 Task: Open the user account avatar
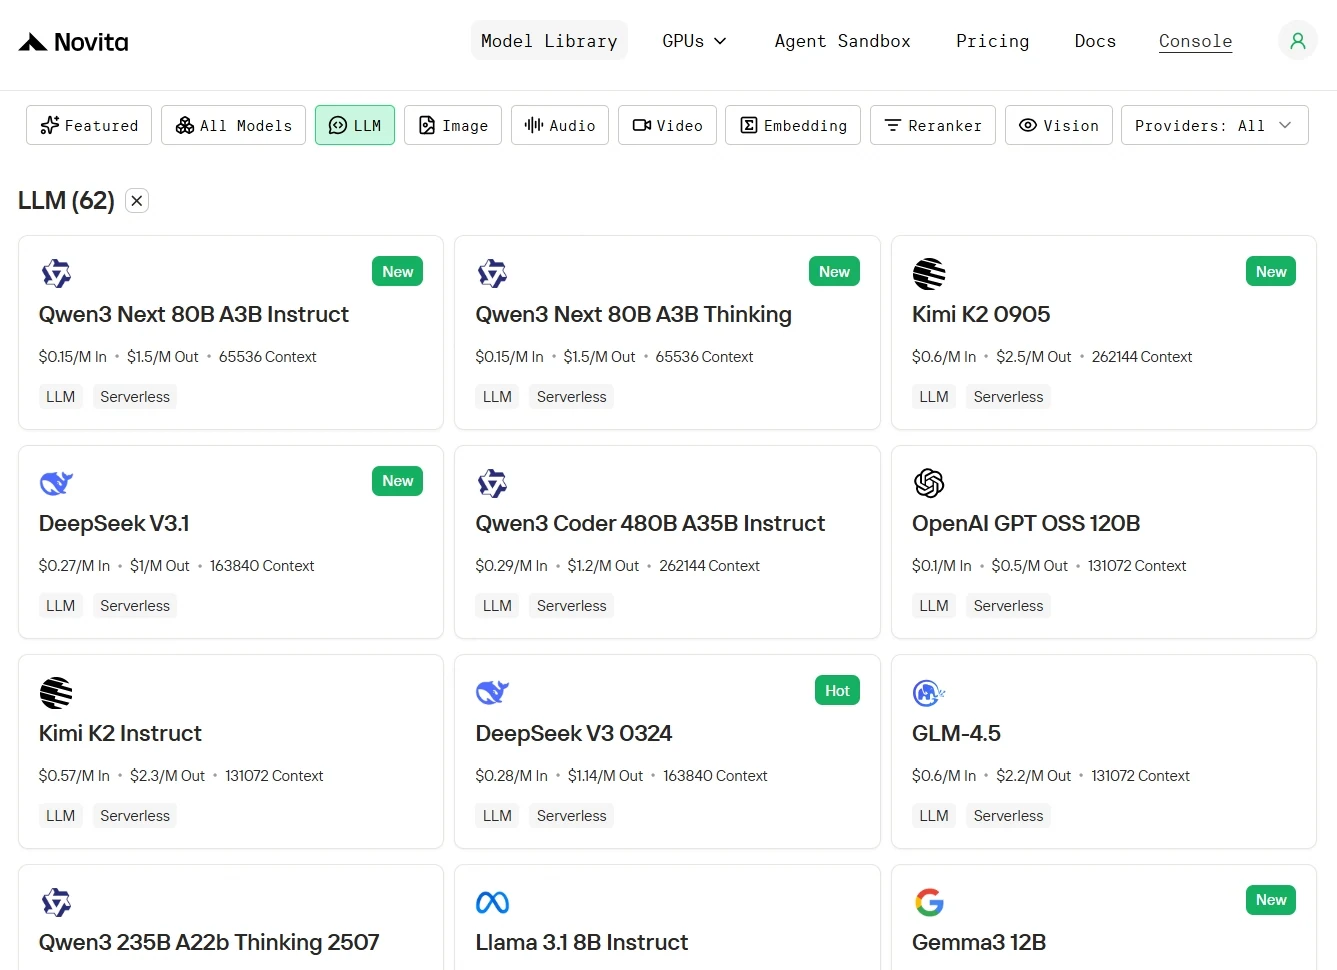[1298, 41]
